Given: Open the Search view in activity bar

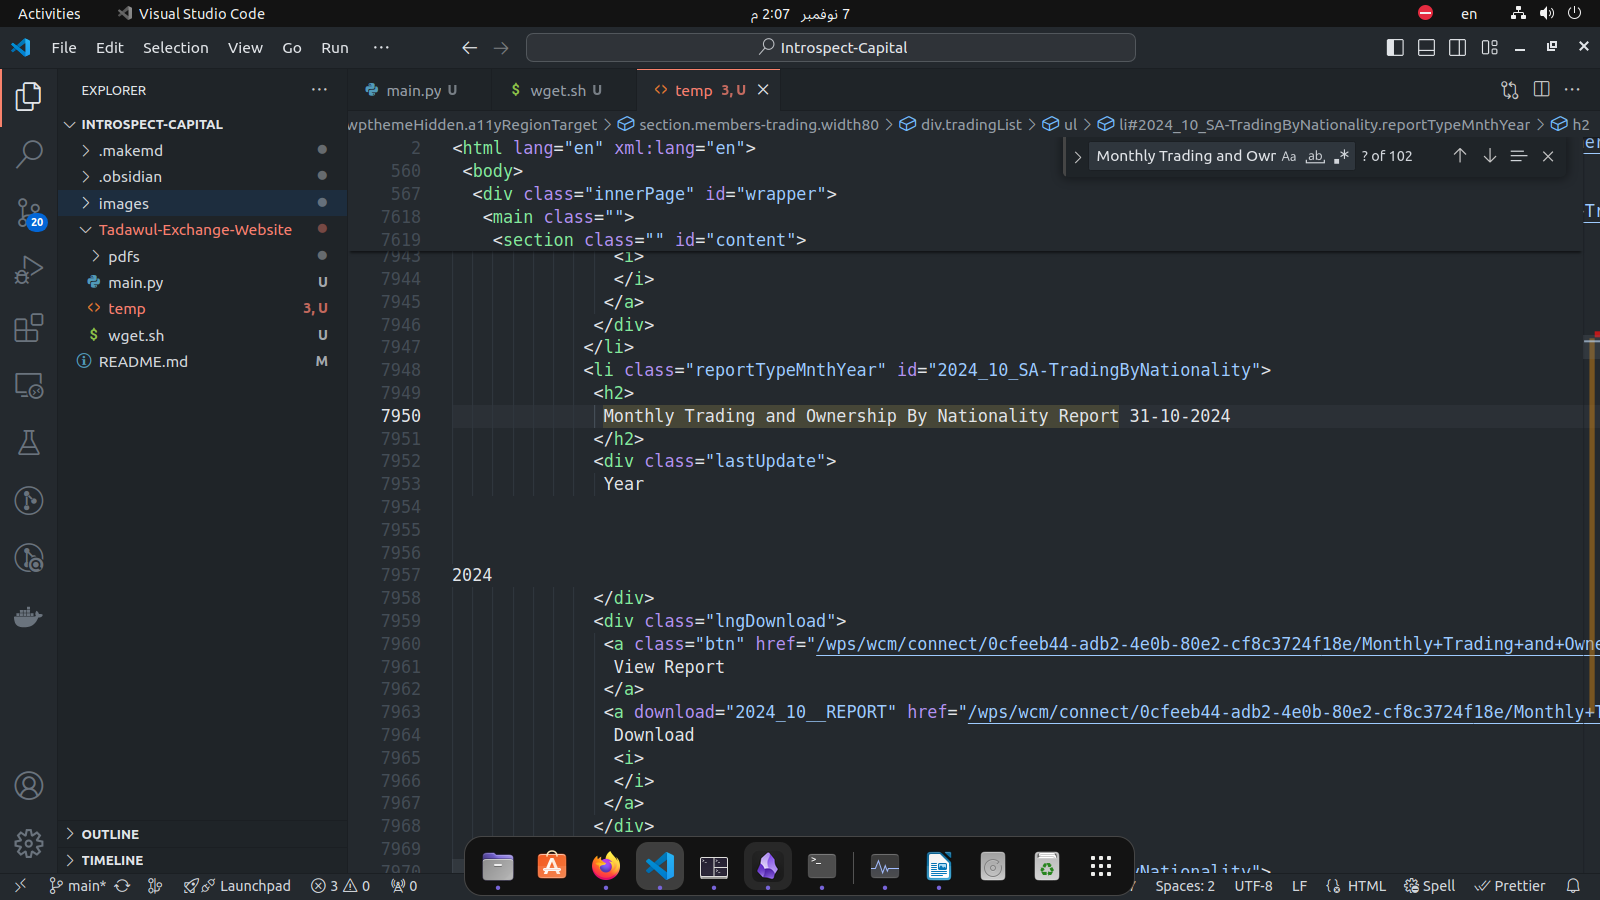Looking at the screenshot, I should pyautogui.click(x=29, y=154).
